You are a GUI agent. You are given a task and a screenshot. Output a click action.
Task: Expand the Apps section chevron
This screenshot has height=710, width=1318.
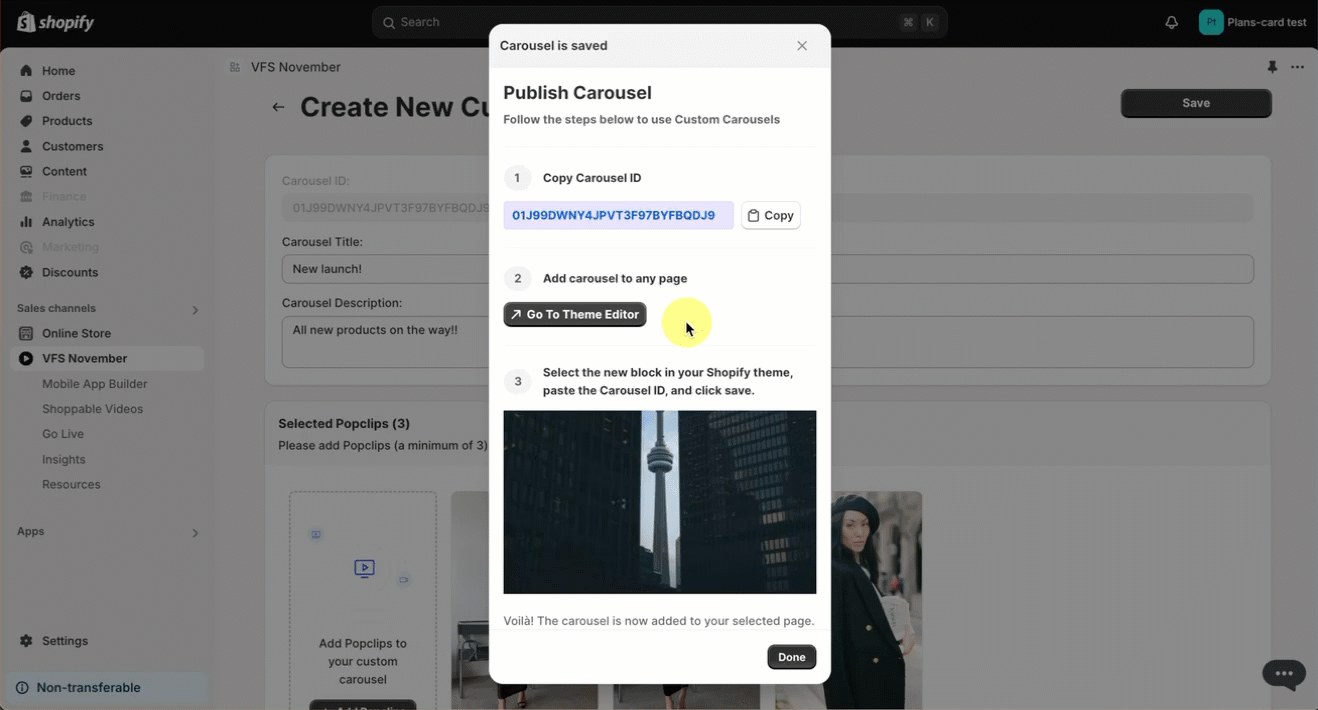195,533
